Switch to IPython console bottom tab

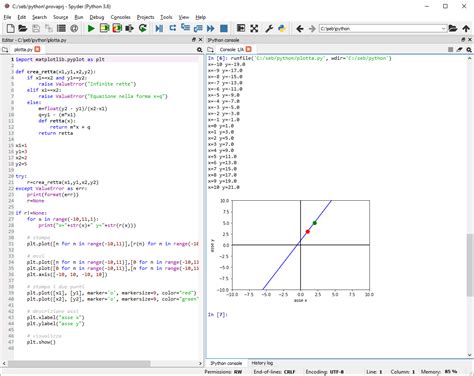[226, 363]
